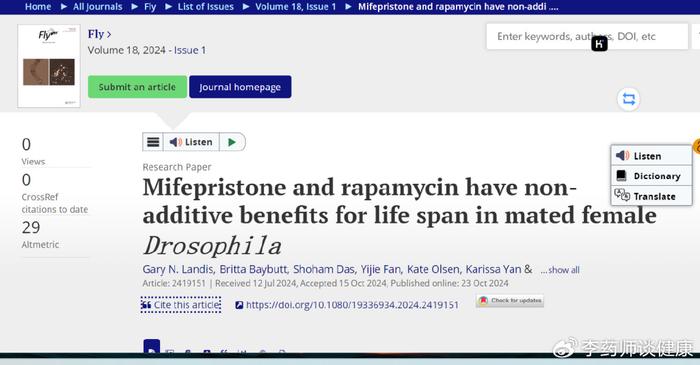Click the black H extension icon
The width and height of the screenshot is (700, 365).
click(x=599, y=44)
